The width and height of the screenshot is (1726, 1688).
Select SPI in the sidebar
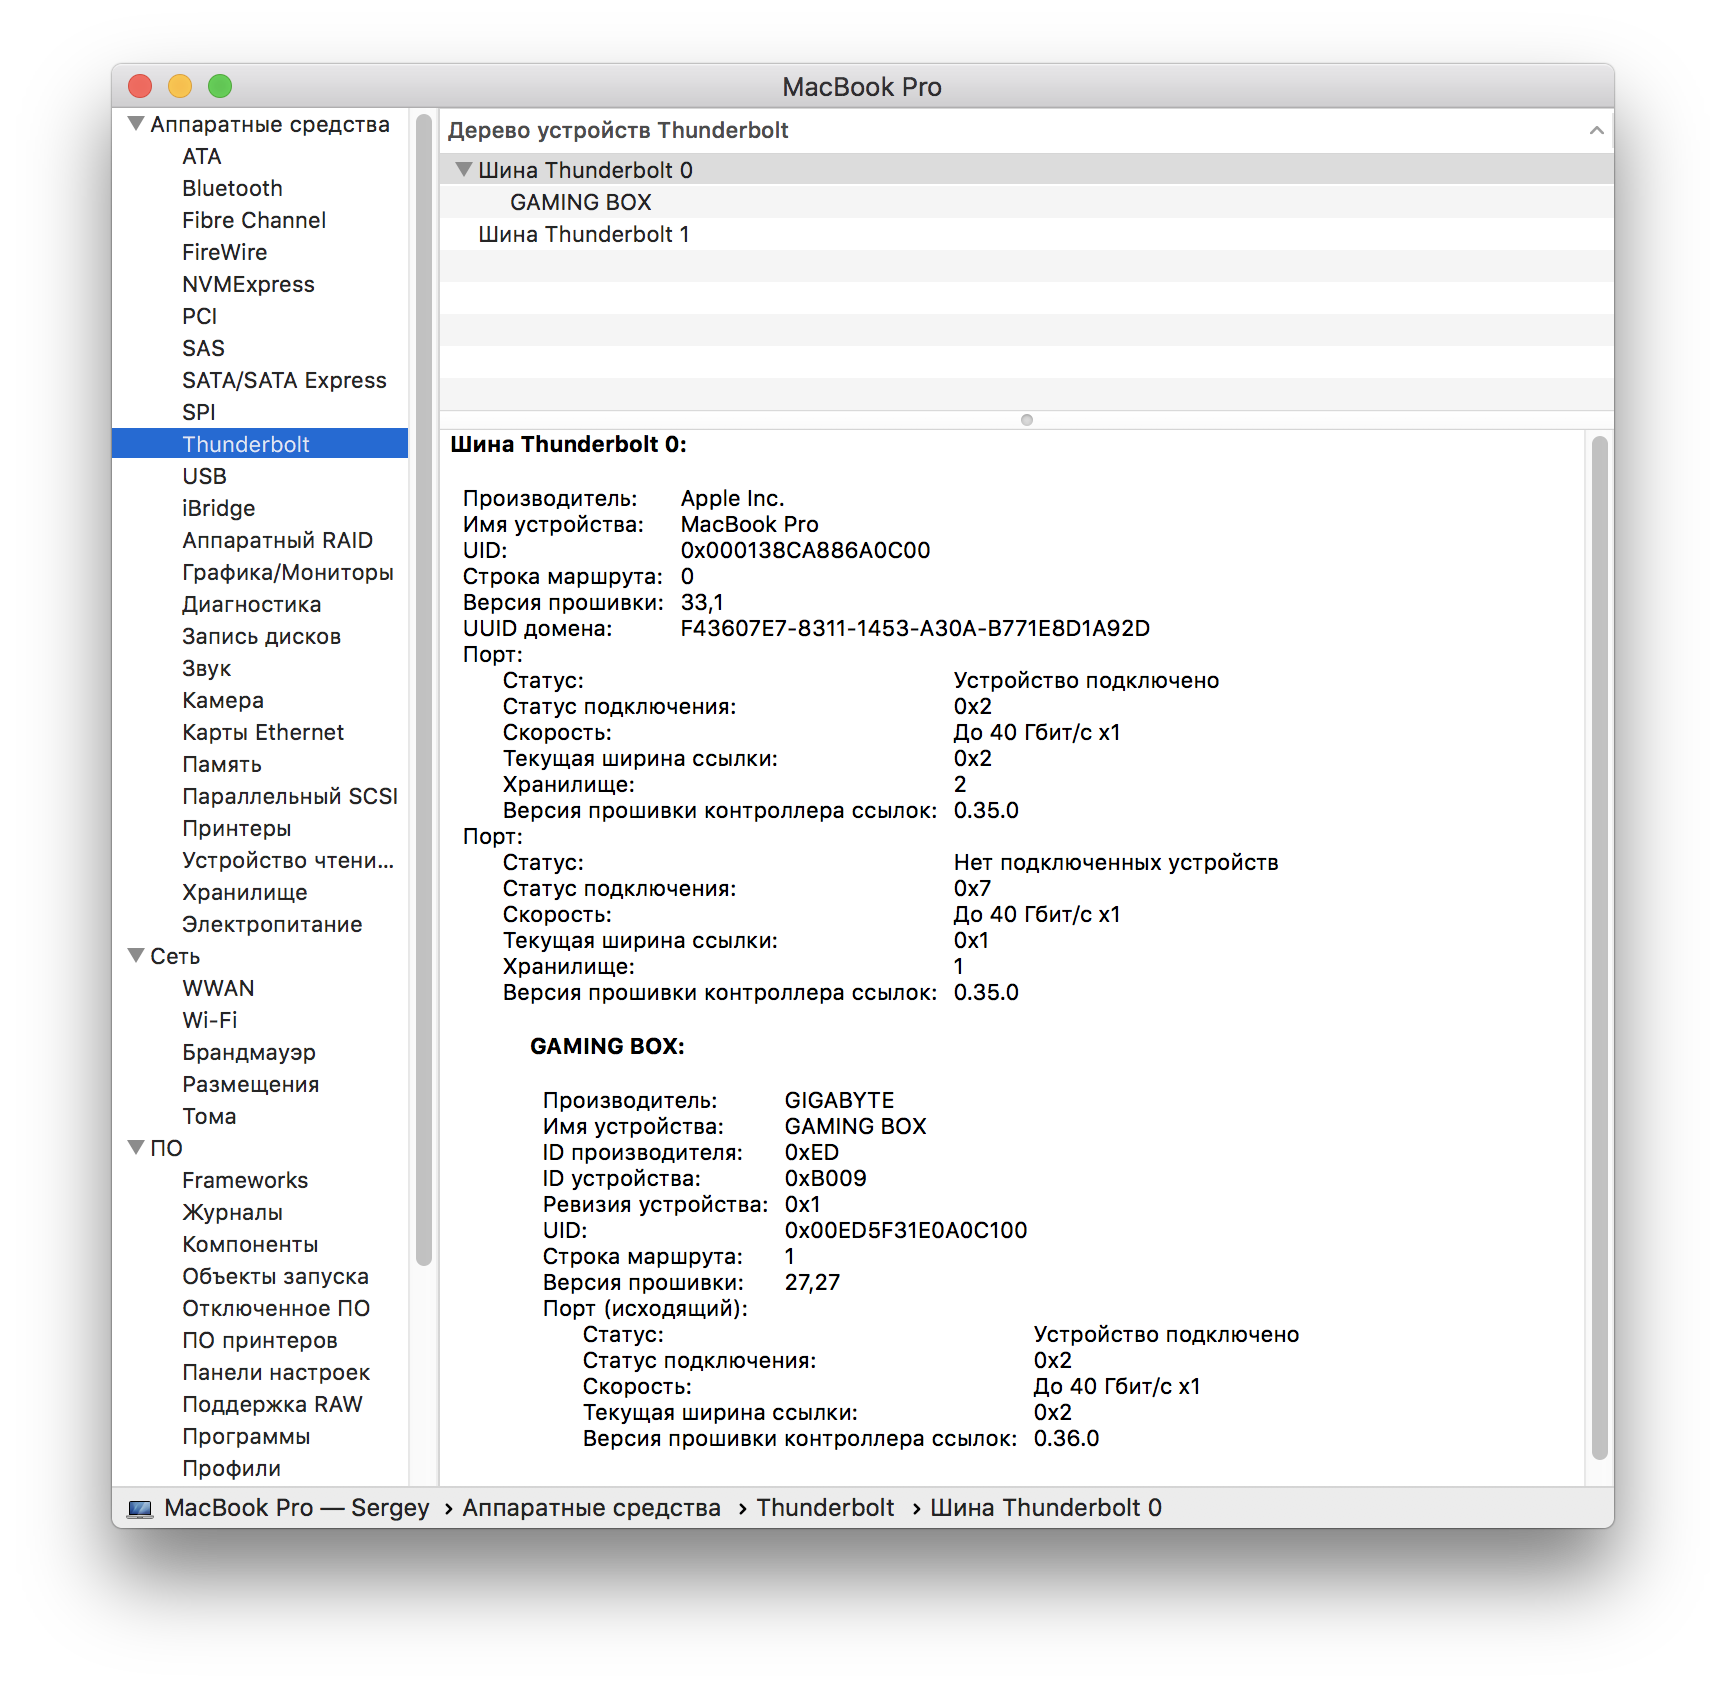(198, 412)
